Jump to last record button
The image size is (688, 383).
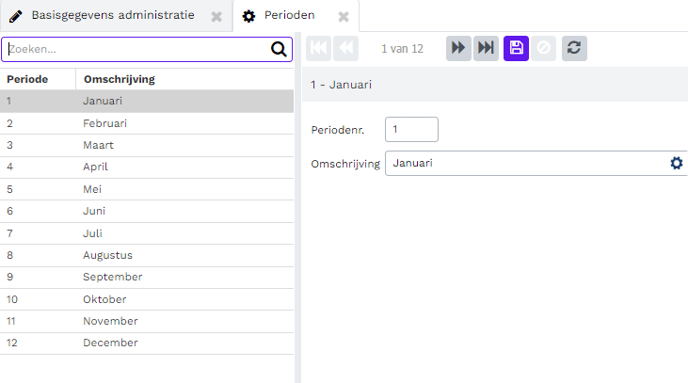(486, 48)
